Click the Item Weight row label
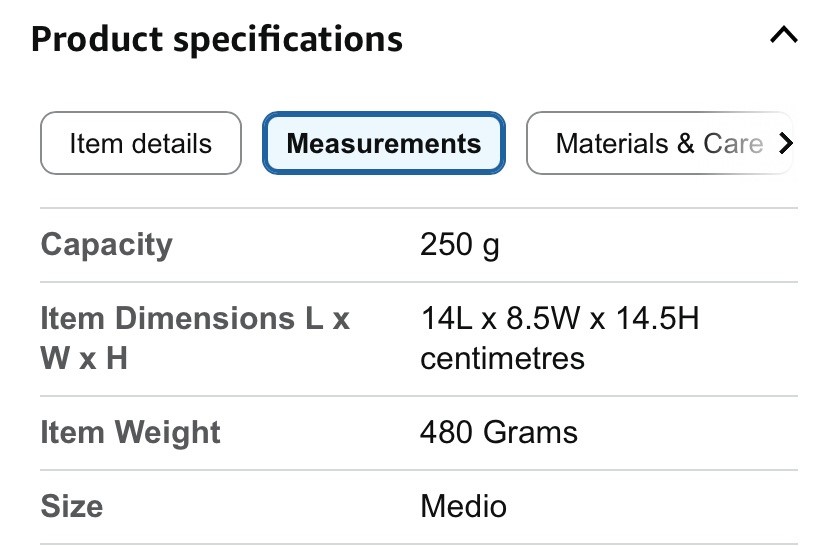Screen dimensions: 828x546 [130, 433]
